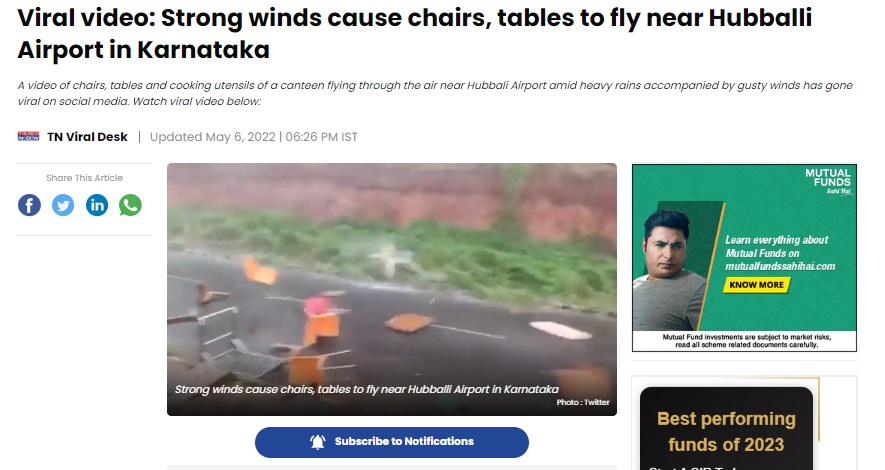Share article on Facebook

(x=29, y=205)
